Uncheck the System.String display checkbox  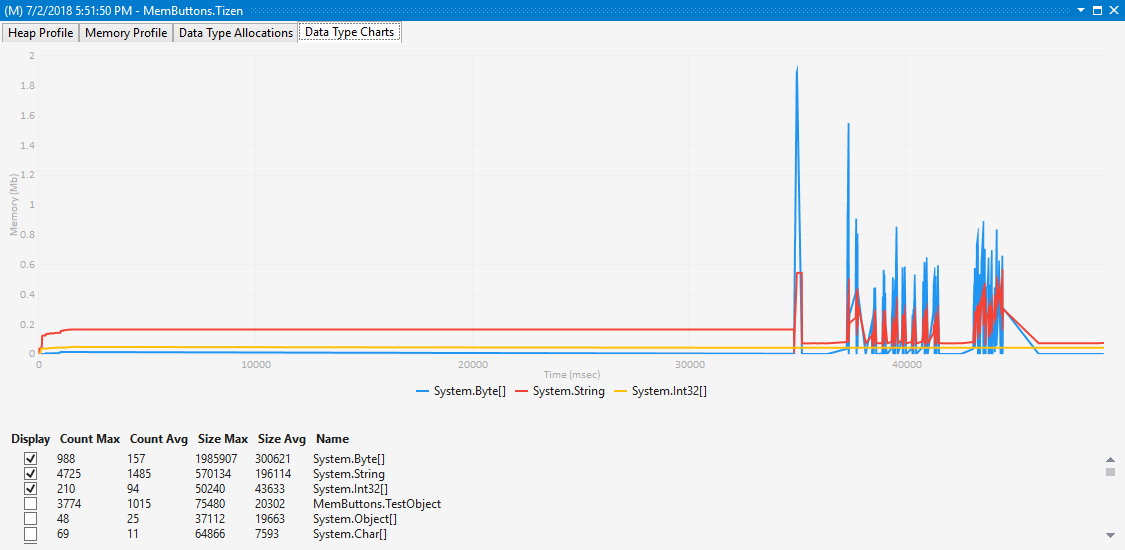pos(30,474)
